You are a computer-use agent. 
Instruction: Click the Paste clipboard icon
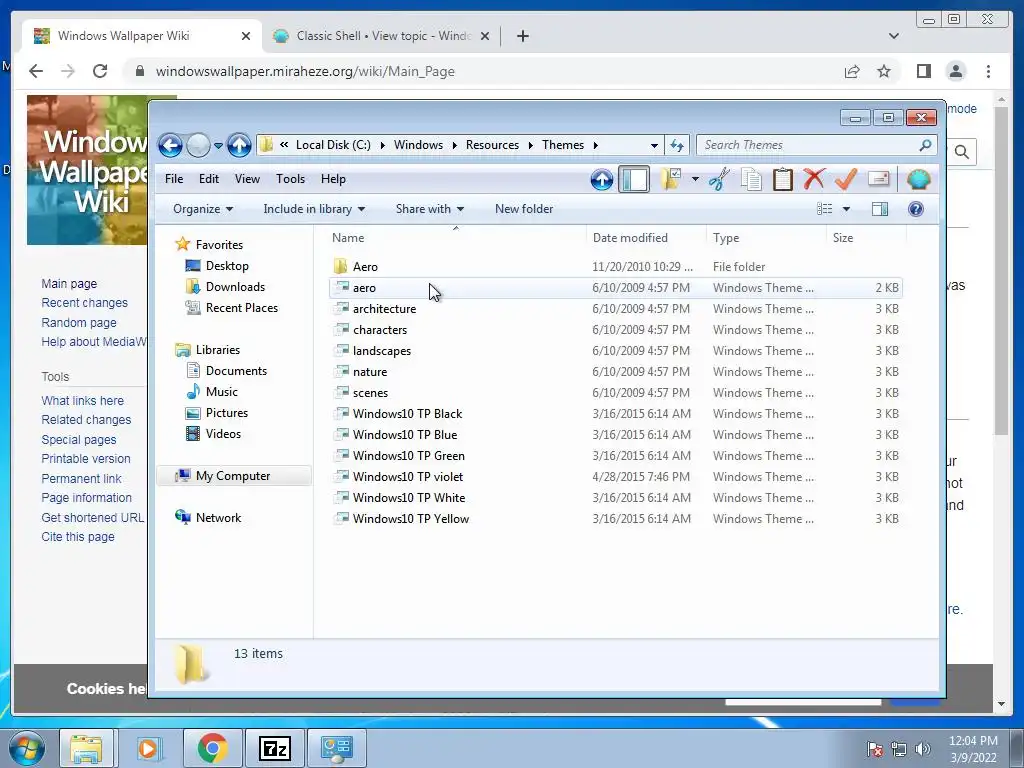[x=782, y=179]
